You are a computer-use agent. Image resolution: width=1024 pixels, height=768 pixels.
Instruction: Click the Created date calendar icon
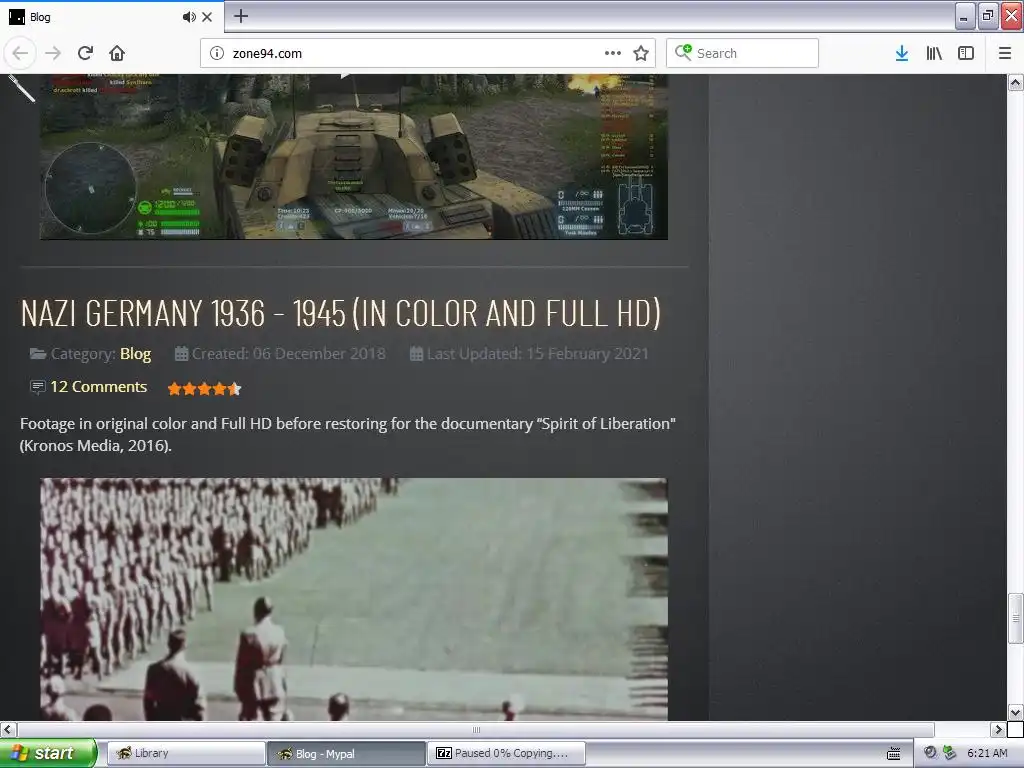[181, 353]
